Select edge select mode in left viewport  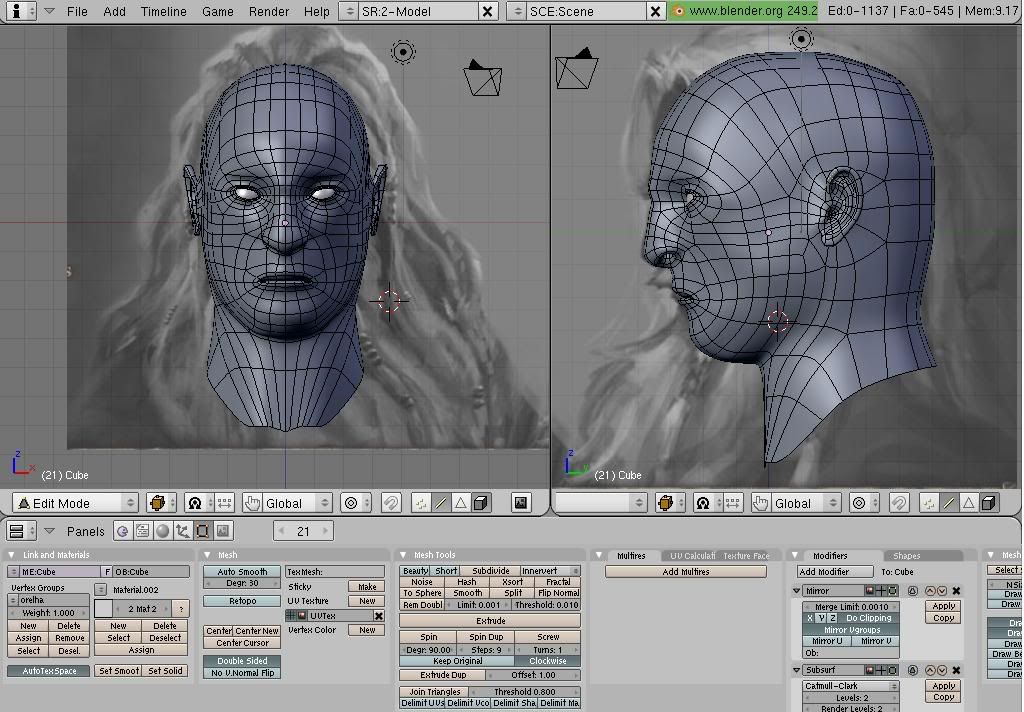(x=441, y=503)
